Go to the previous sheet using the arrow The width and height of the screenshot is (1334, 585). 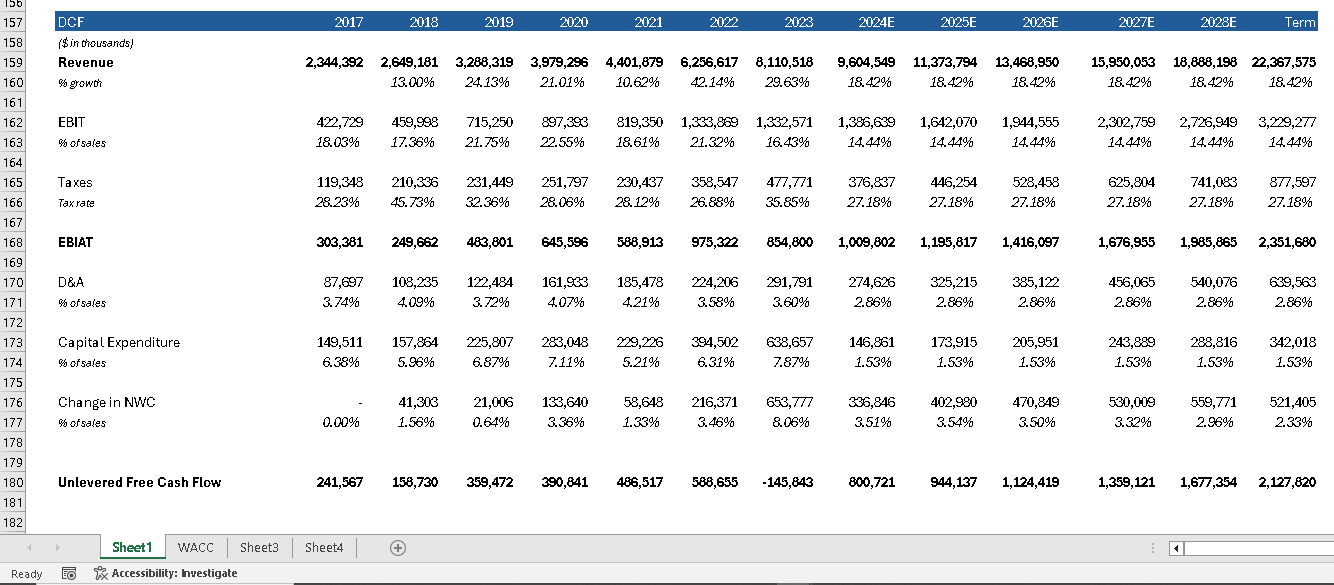click(x=29, y=547)
